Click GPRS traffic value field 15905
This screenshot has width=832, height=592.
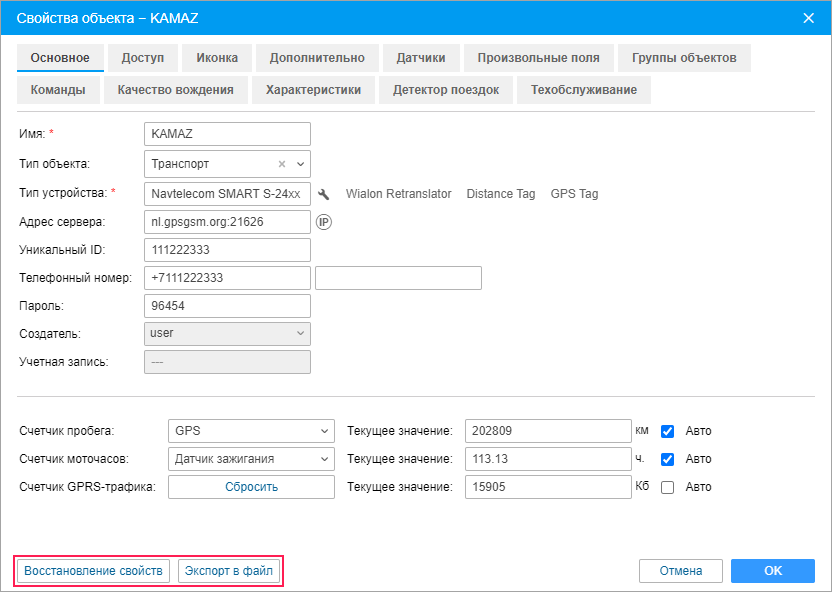tap(548, 487)
